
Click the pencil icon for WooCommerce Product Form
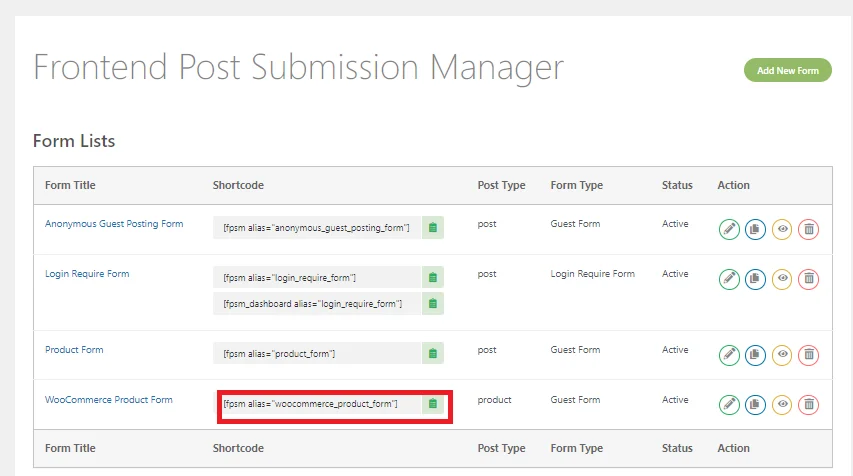pos(730,405)
